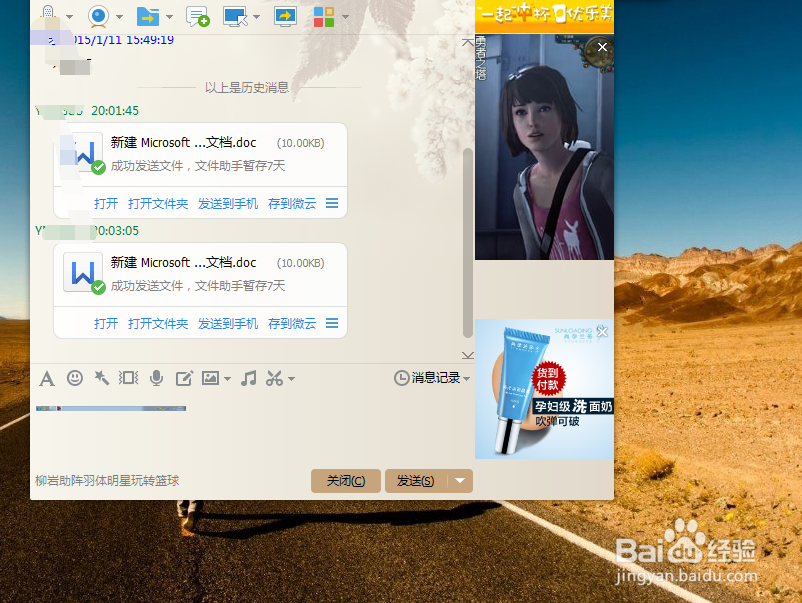This screenshot has width=802, height=603.
Task: Expand the file transfer options arrow
Action: pyautogui.click(x=168, y=16)
